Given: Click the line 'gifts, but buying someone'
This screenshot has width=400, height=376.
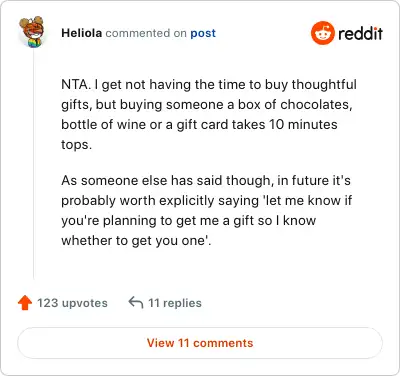Looking at the screenshot, I should coord(207,105).
